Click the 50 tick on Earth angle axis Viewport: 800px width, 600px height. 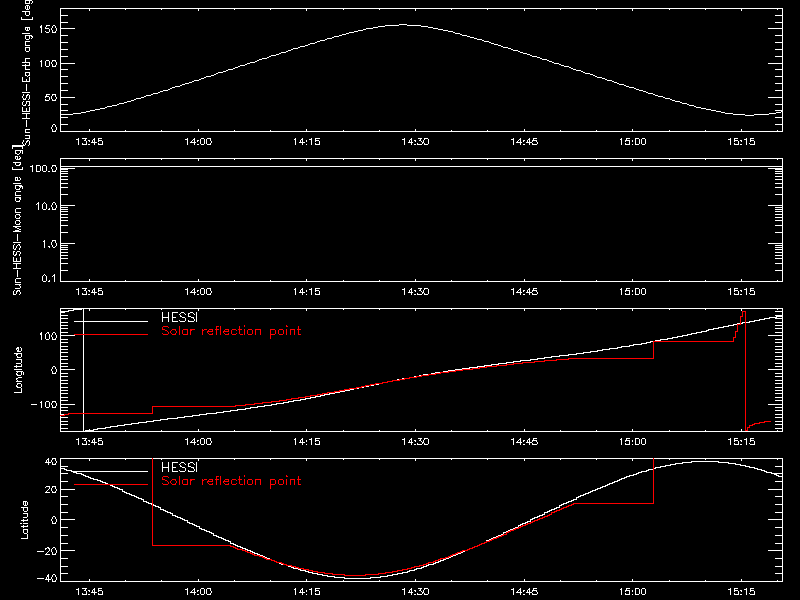(x=51, y=97)
